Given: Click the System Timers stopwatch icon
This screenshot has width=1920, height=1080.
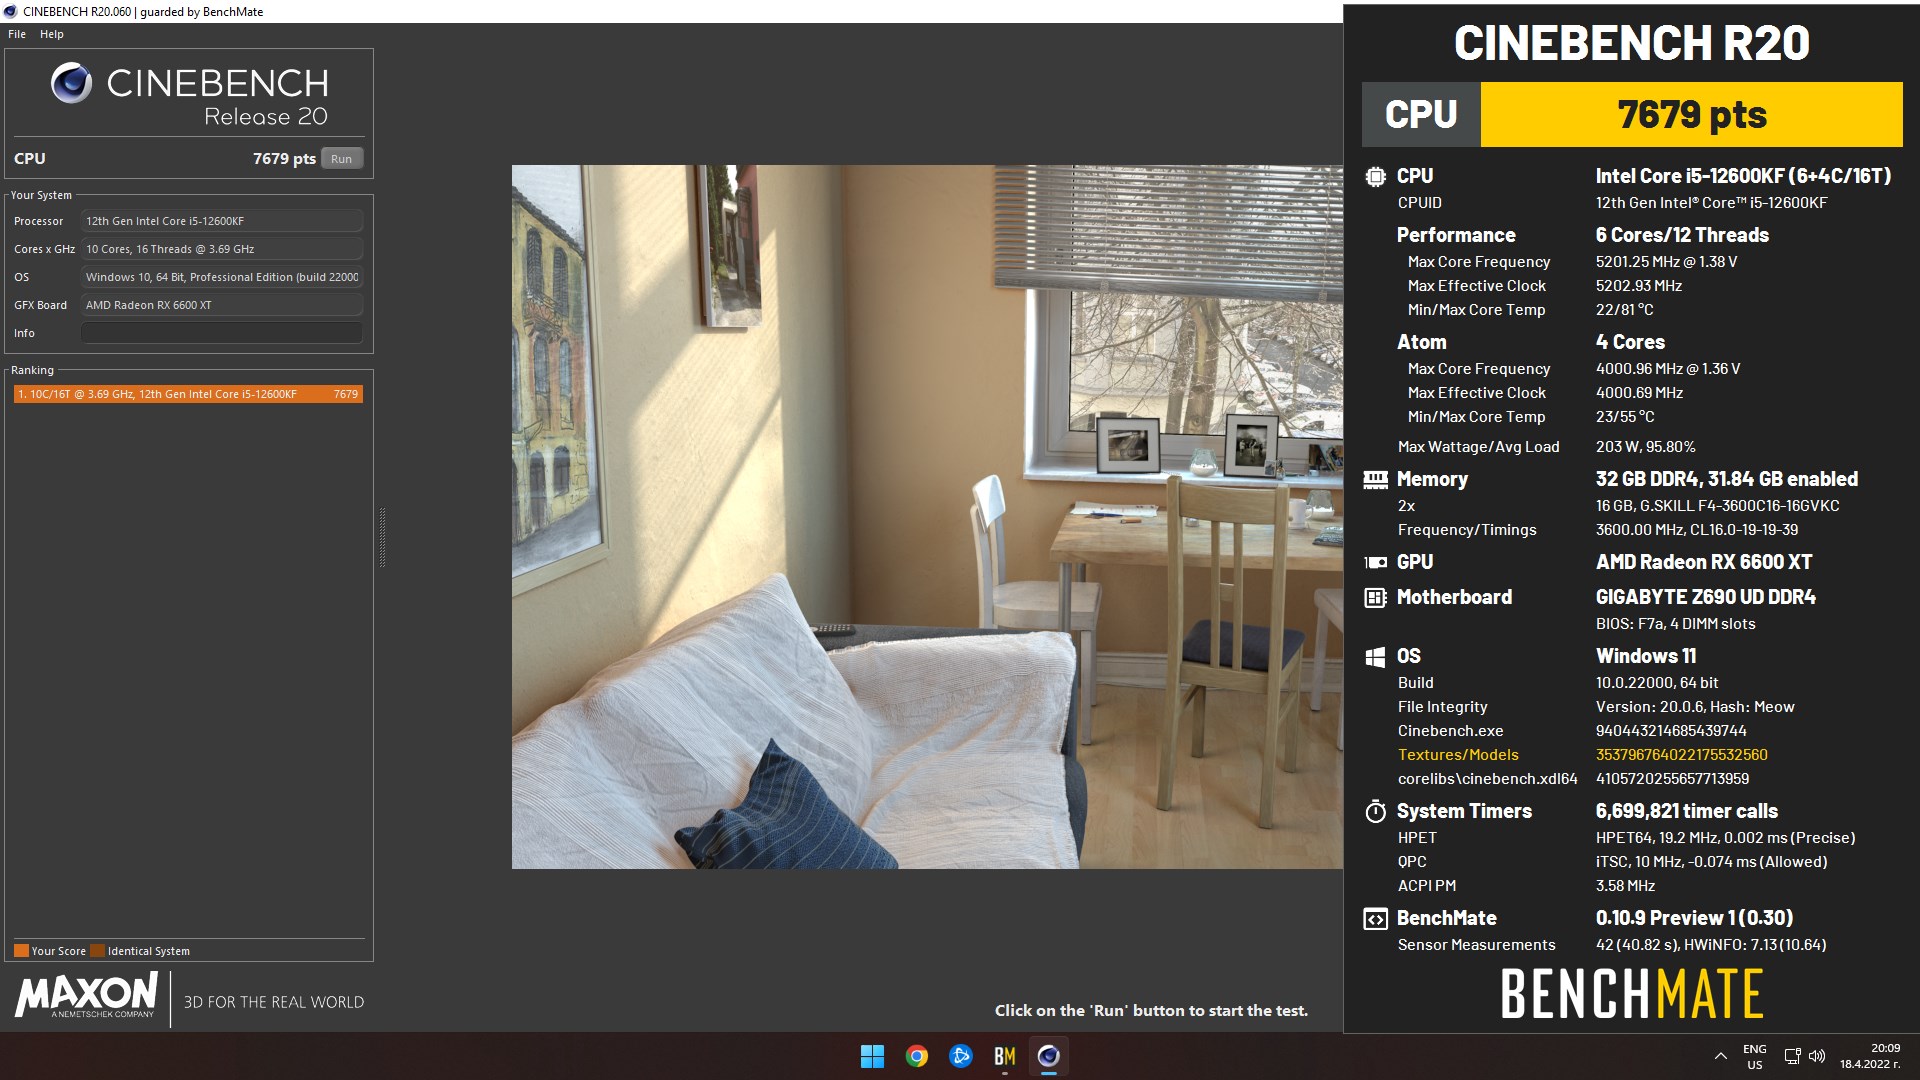Looking at the screenshot, I should pyautogui.click(x=1375, y=811).
